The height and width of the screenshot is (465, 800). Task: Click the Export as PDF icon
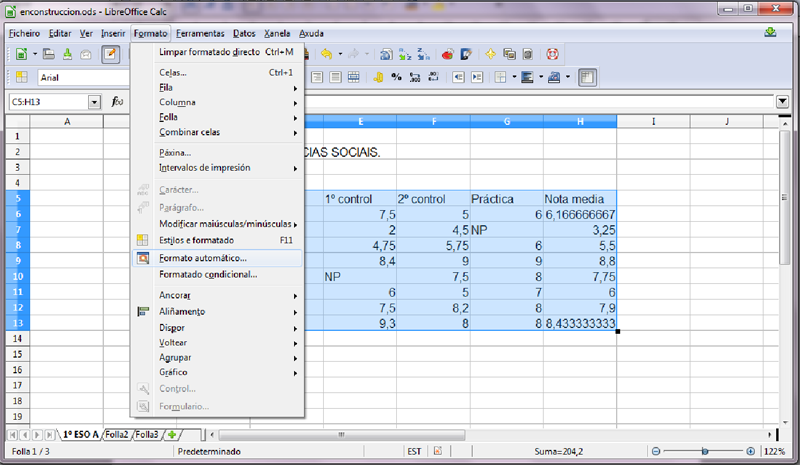[67, 54]
